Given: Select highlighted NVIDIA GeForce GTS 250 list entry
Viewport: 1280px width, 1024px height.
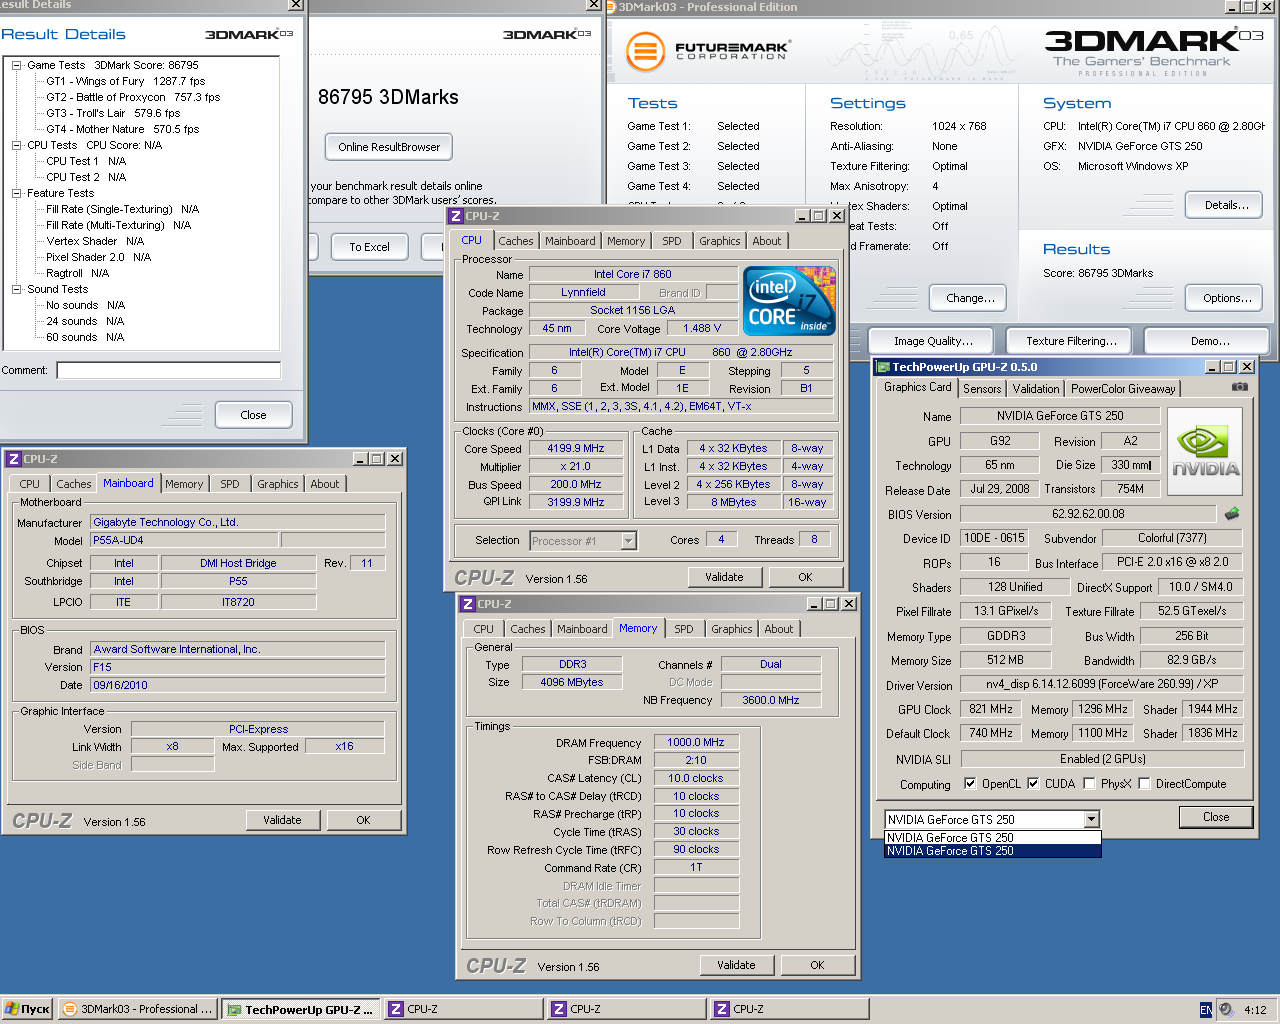Looking at the screenshot, I should click(993, 851).
